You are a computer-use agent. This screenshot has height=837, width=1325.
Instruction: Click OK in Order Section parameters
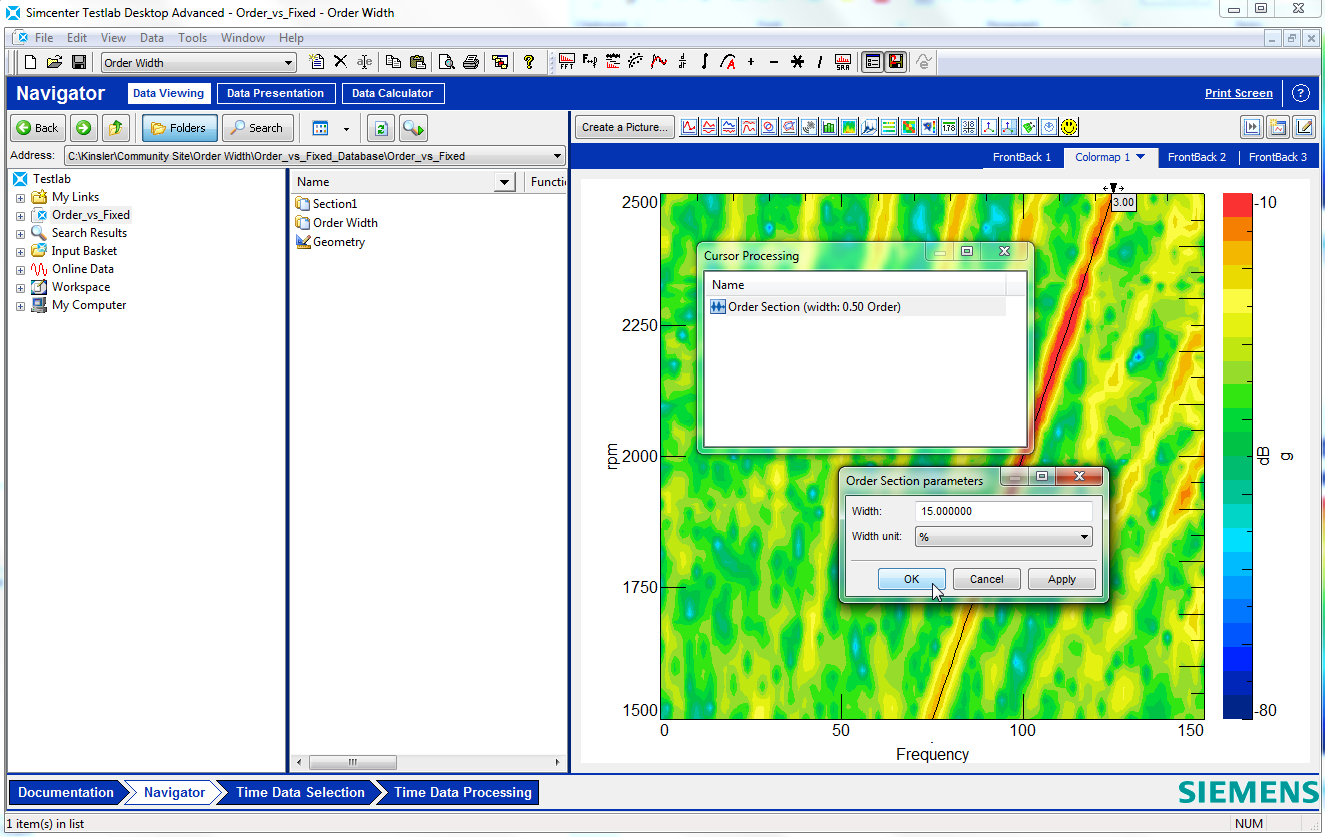(x=911, y=579)
